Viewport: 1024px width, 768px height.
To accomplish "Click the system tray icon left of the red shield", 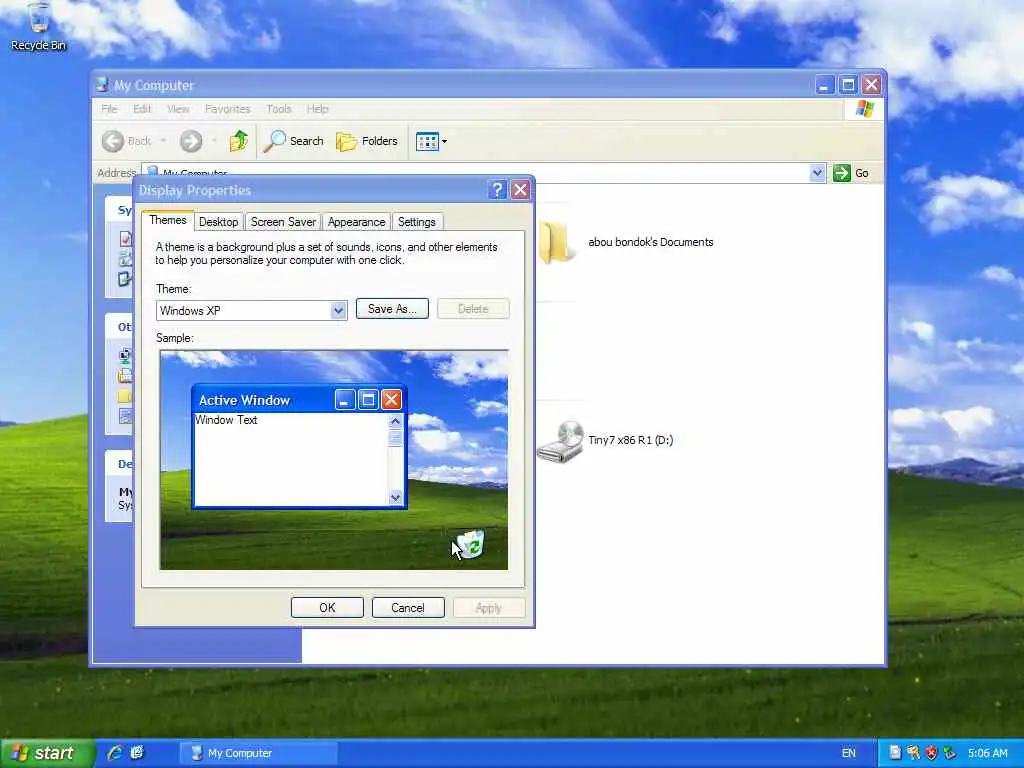I will pos(913,753).
